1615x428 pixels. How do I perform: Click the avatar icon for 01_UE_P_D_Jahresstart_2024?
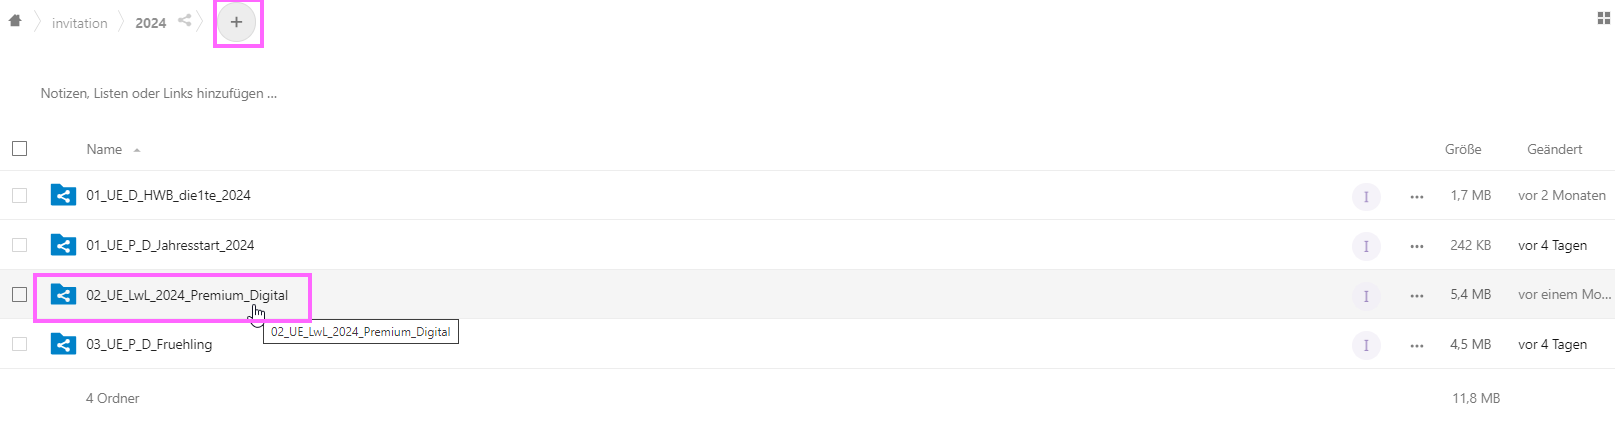click(x=1366, y=246)
